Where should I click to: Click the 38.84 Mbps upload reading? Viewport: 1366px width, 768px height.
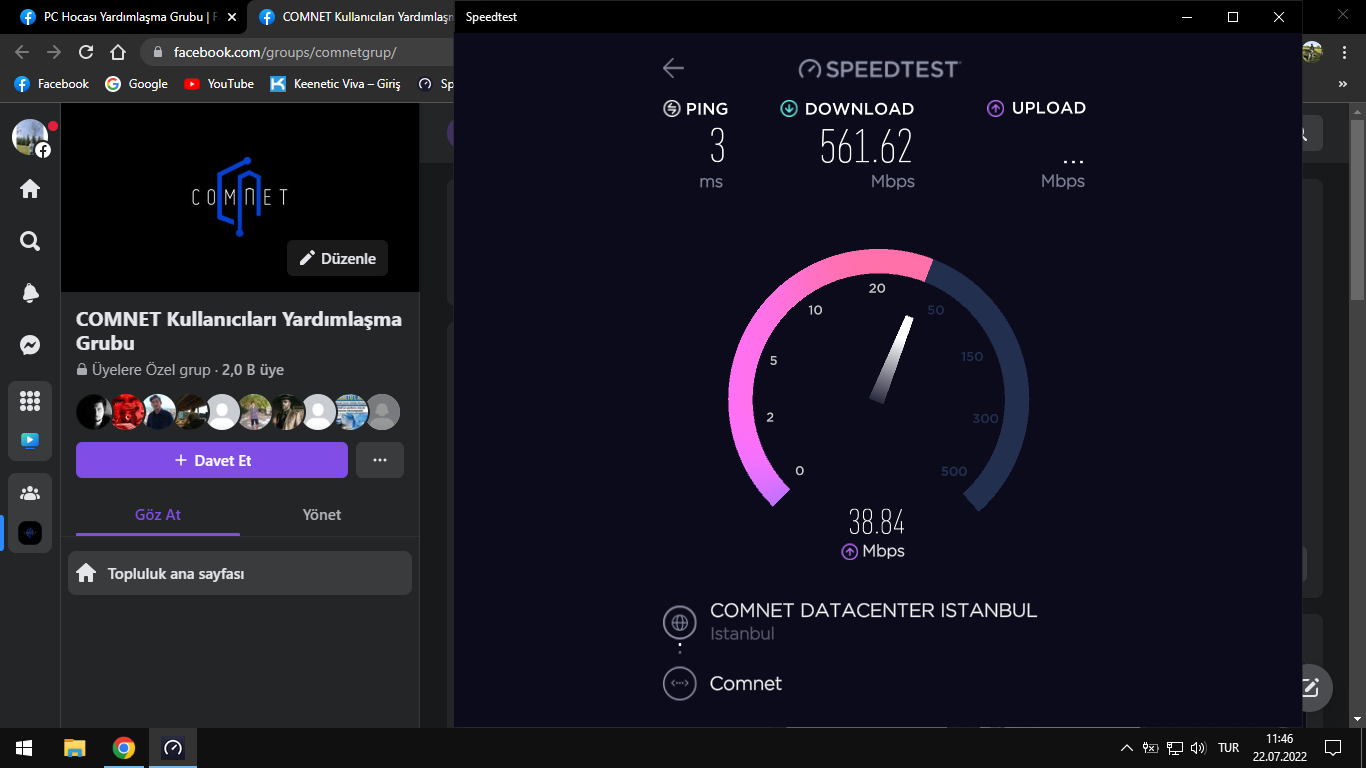[877, 522]
